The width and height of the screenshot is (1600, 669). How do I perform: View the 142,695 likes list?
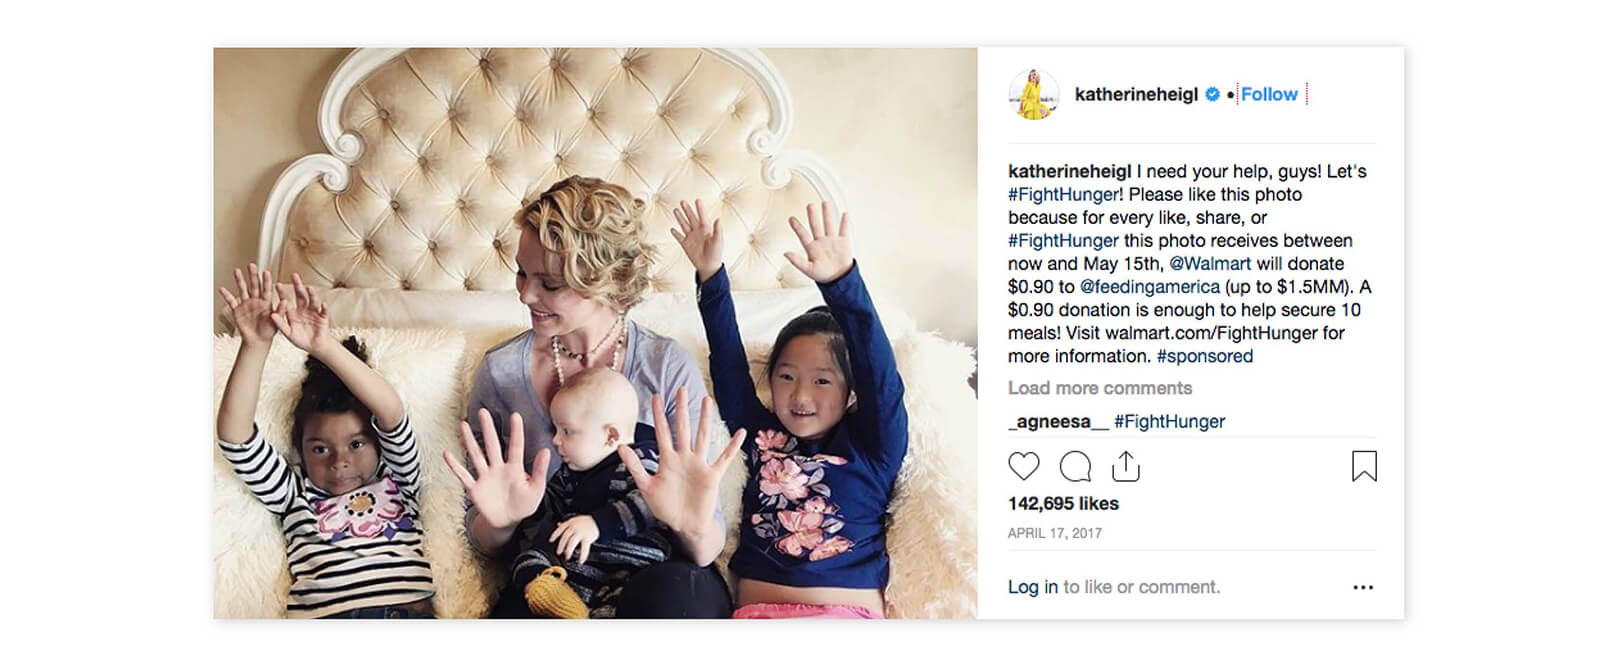coord(1063,504)
